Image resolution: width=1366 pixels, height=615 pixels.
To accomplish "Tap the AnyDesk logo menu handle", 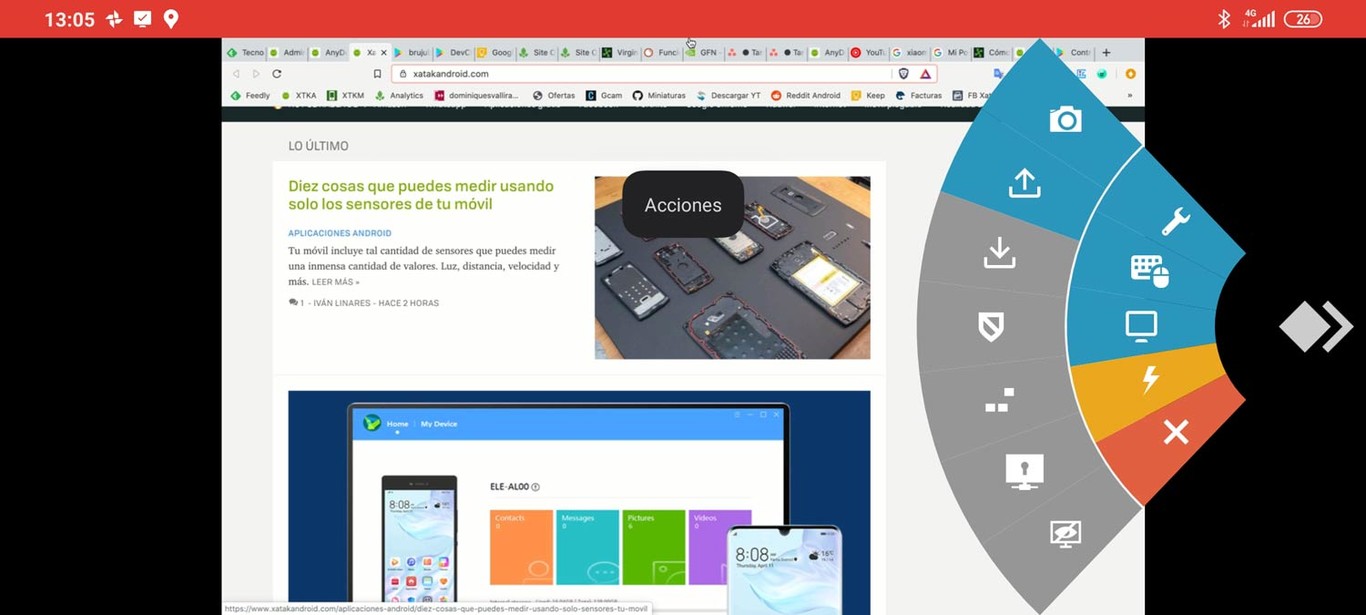I will [1315, 327].
